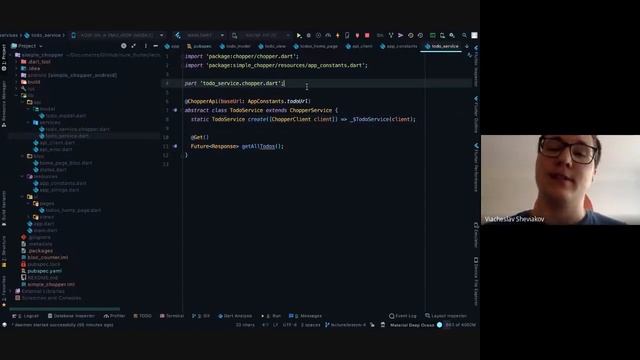Open Layout Inspector
The image size is (640, 360).
[446, 316]
